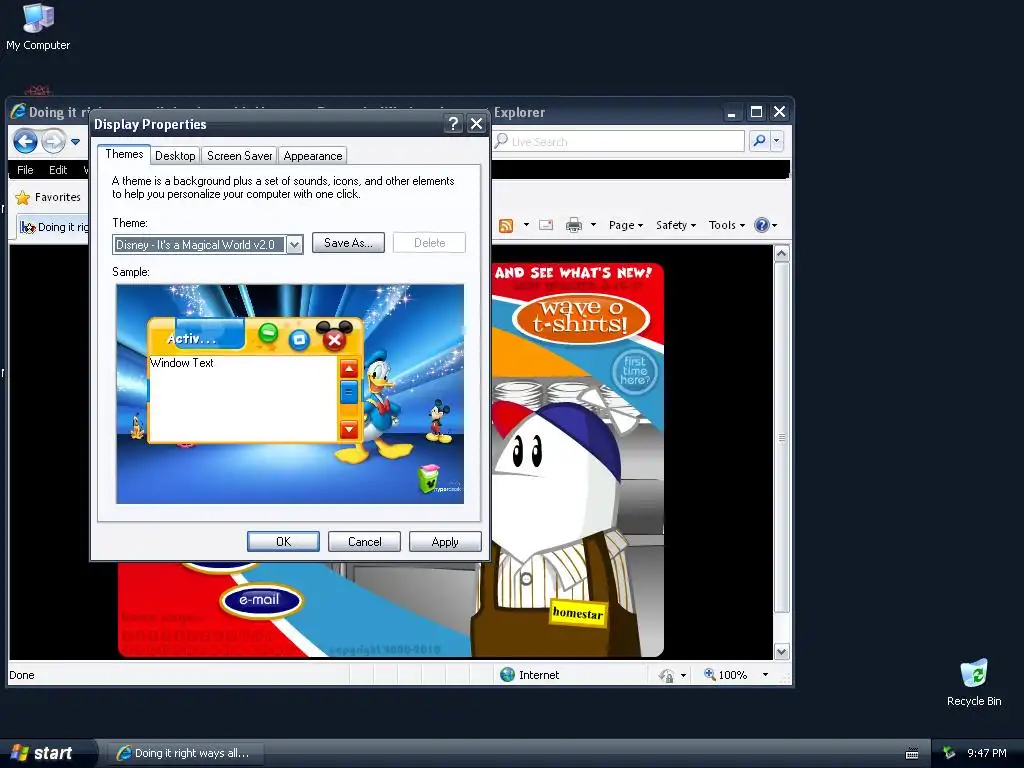This screenshot has height=768, width=1024.
Task: Click in the Live Search input field
Action: 618,141
